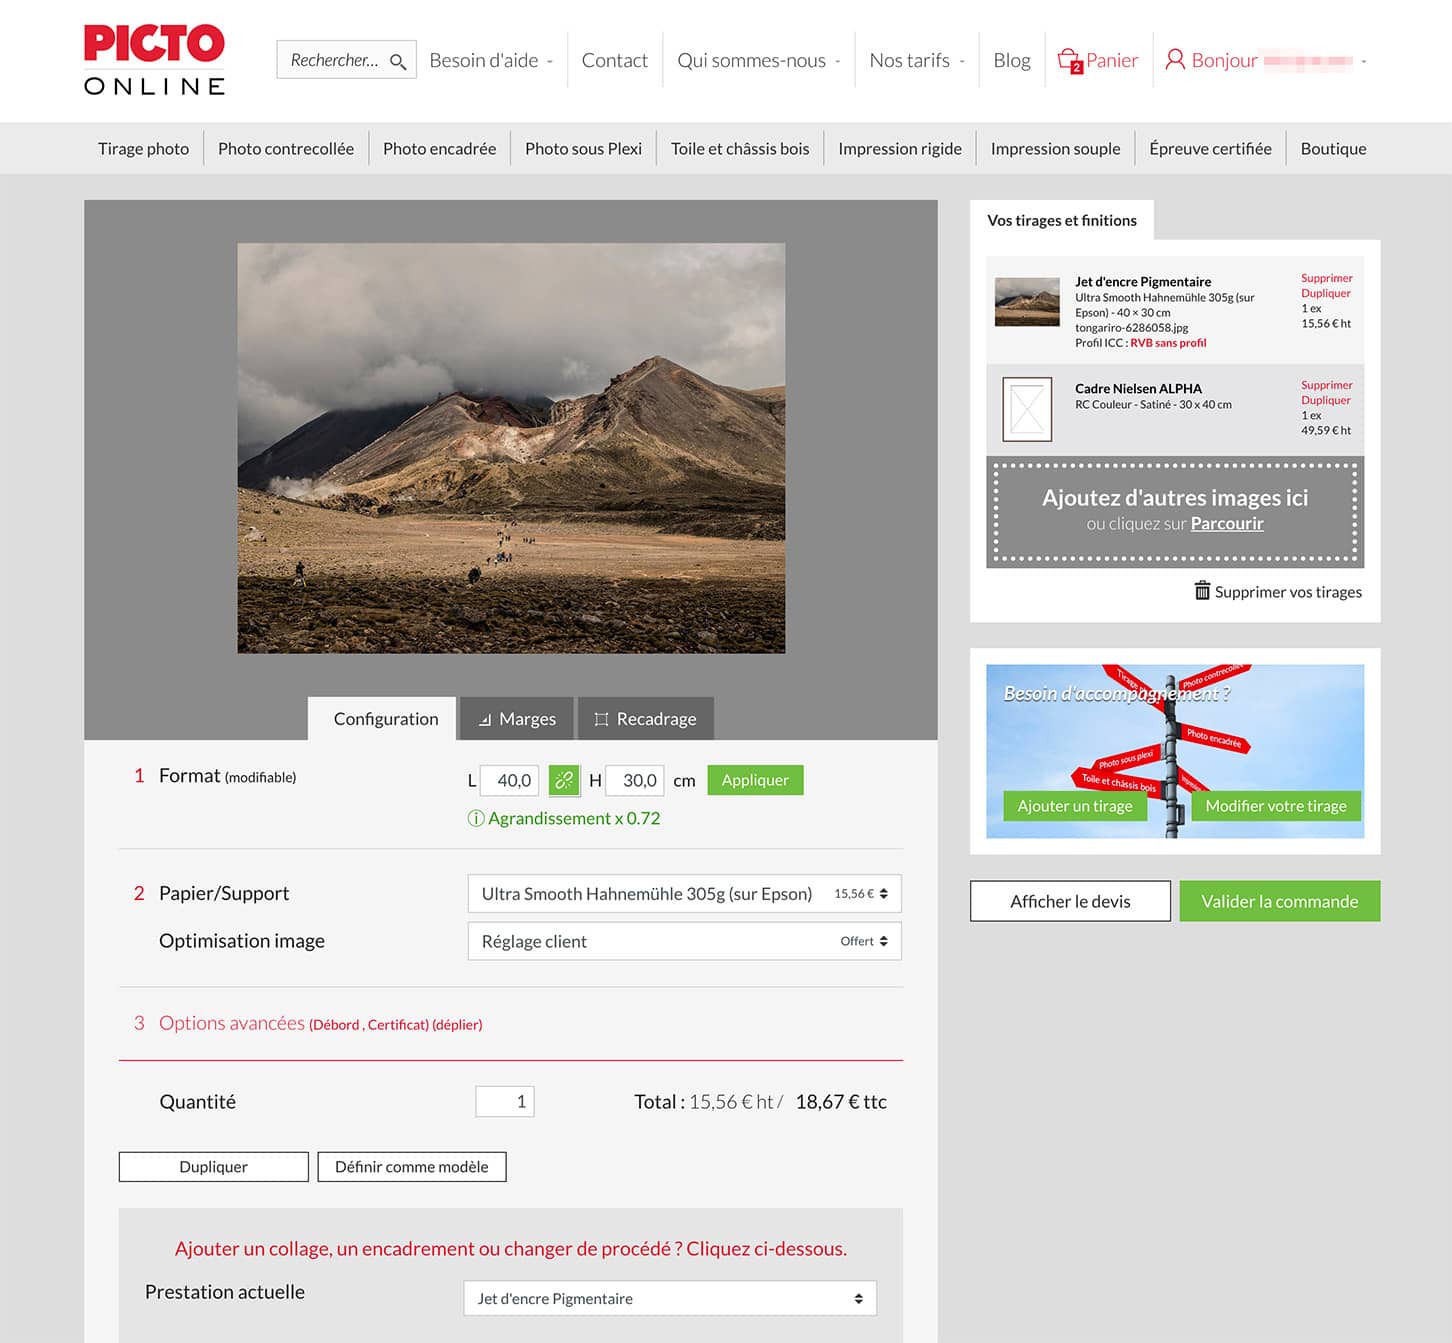The width and height of the screenshot is (1452, 1343).
Task: Toggle the aspect ratio link icon
Action: pyautogui.click(x=564, y=780)
